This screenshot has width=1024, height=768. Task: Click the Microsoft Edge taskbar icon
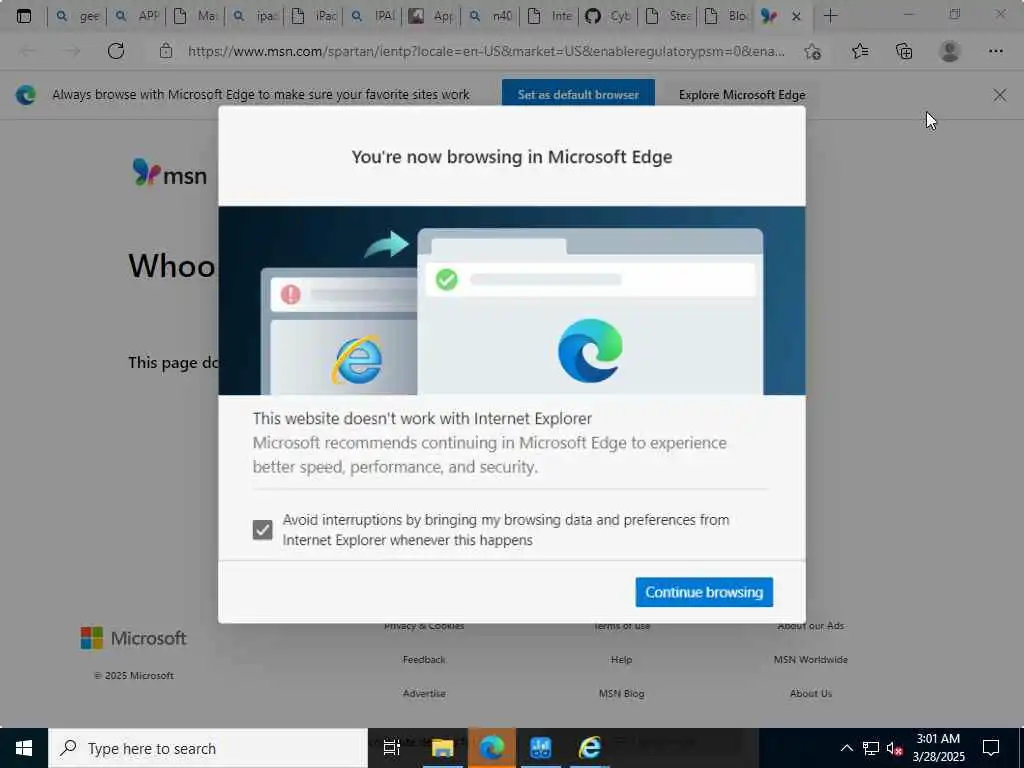(491, 748)
